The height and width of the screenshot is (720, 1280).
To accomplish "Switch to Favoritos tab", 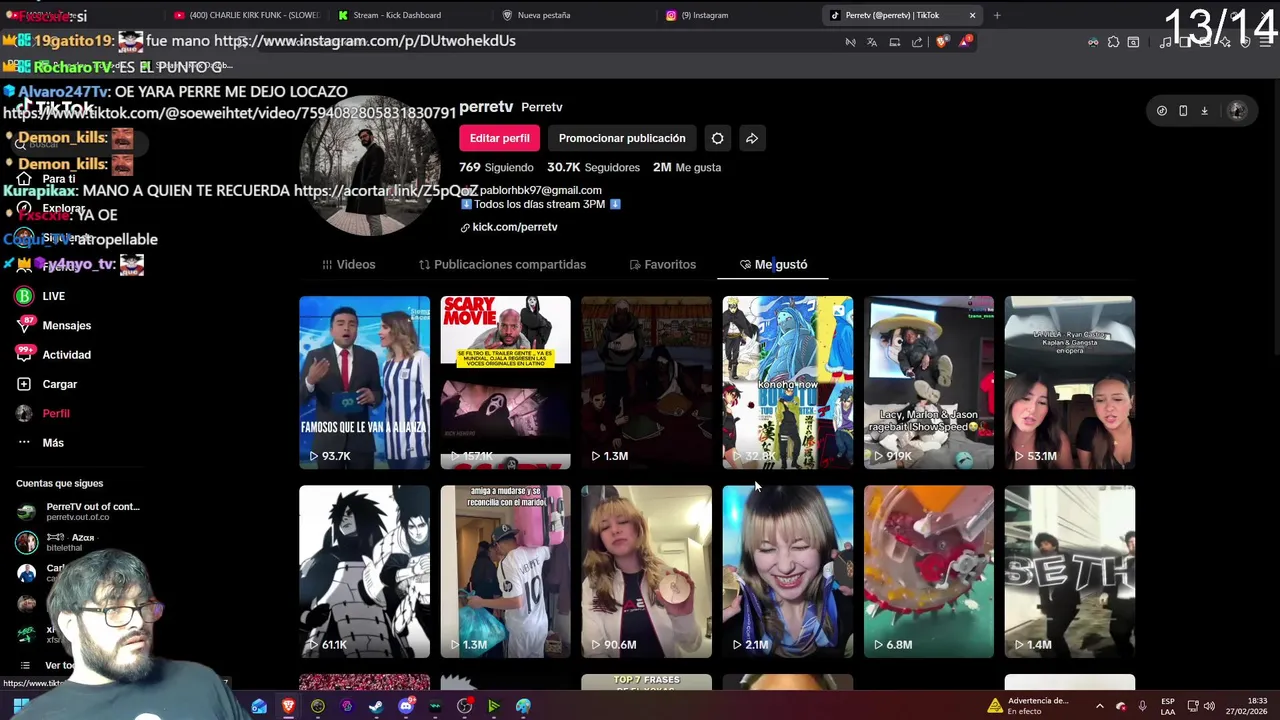I will [662, 264].
